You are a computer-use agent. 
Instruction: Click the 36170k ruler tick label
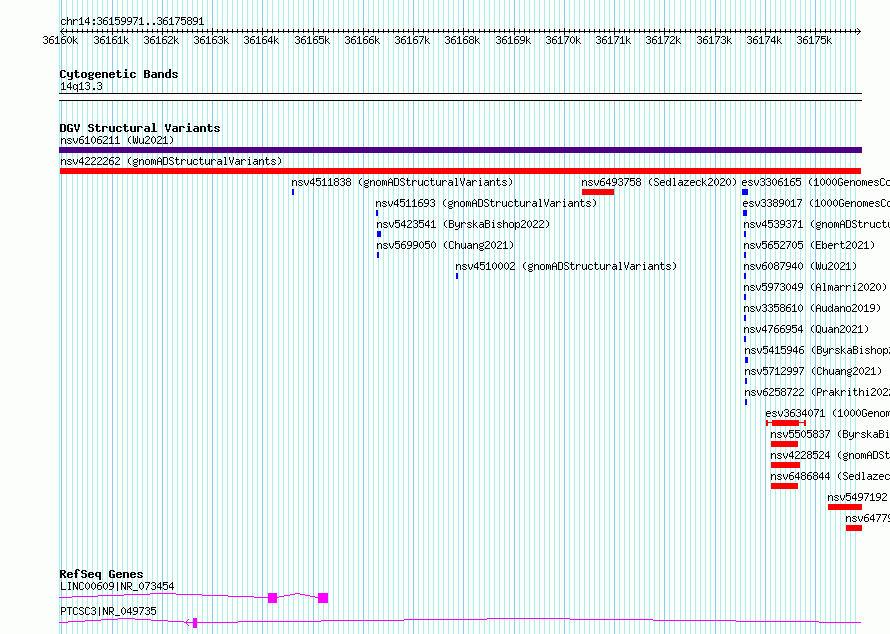click(x=563, y=41)
